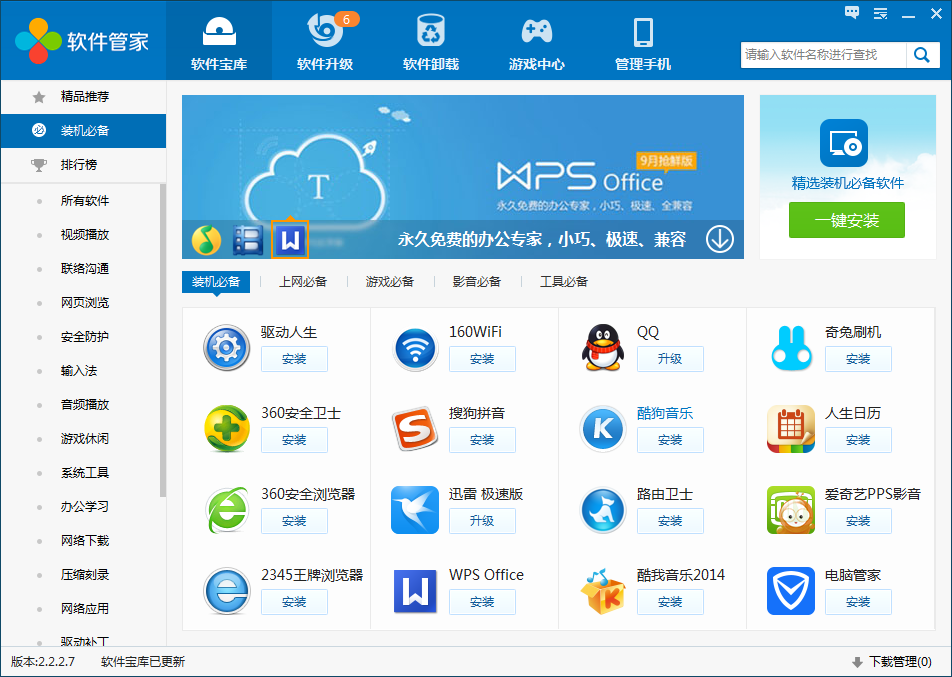Click the 搜狗拼音 icon
Screen dimensions: 952x677
click(x=415, y=429)
